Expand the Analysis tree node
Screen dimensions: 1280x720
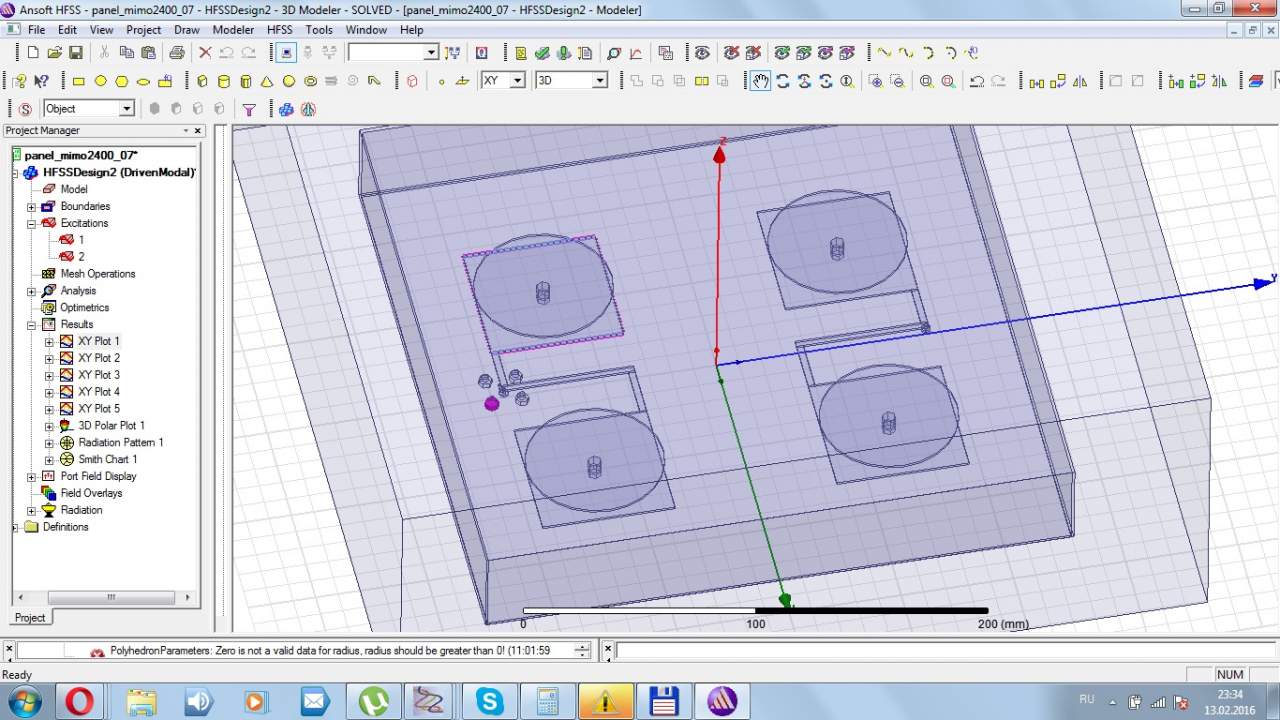tap(31, 291)
